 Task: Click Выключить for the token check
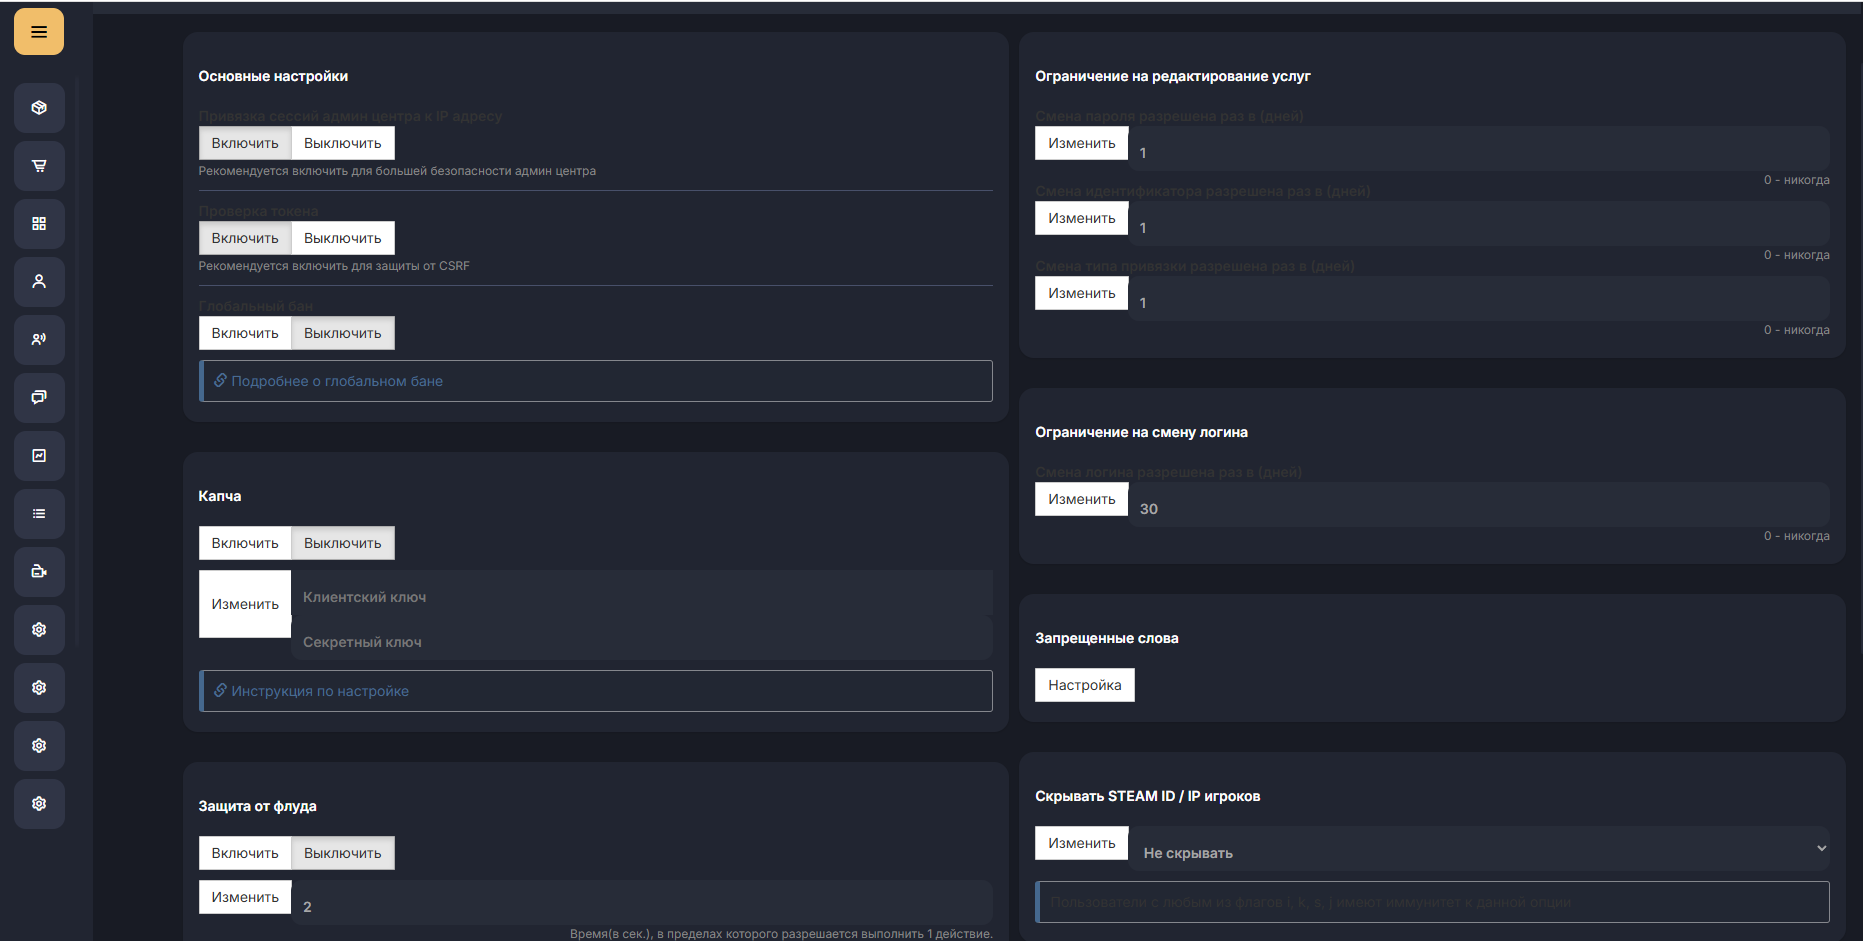pyautogui.click(x=342, y=238)
